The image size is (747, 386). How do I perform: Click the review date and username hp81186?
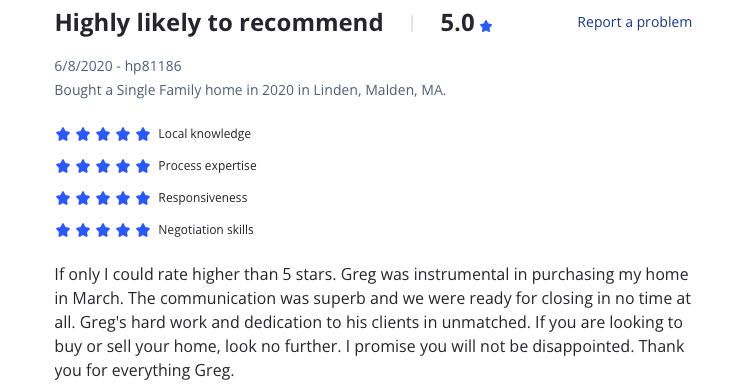pyautogui.click(x=118, y=66)
